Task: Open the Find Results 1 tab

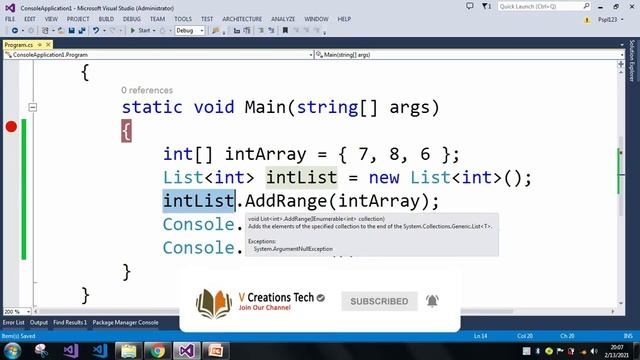Action: coord(70,322)
